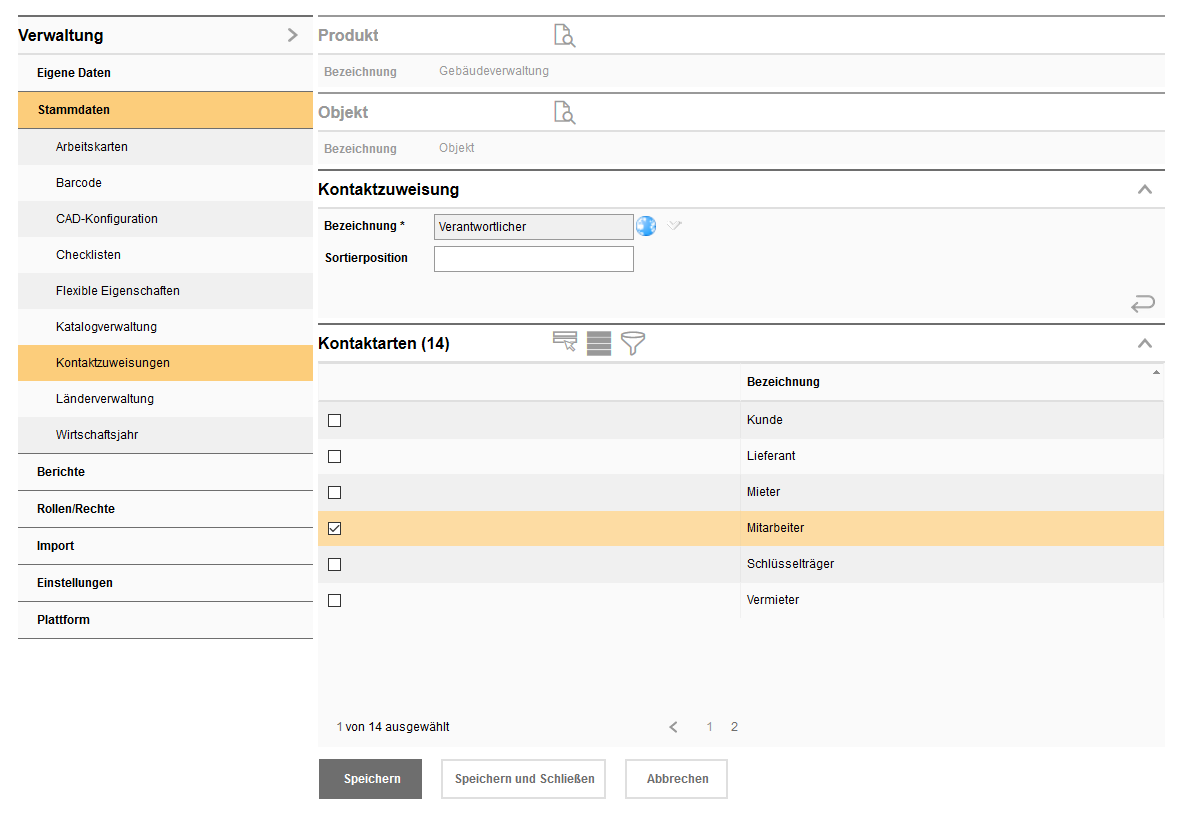Click the grey check icon beside the globe
The image size is (1183, 817).
click(675, 226)
